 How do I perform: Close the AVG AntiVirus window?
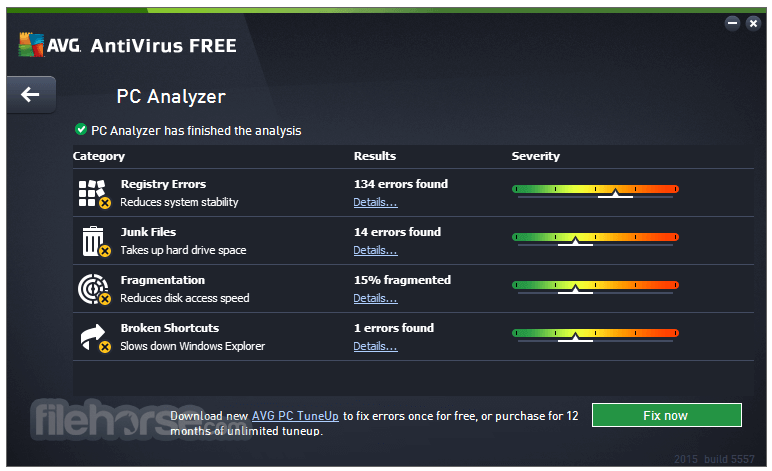[x=753, y=23]
